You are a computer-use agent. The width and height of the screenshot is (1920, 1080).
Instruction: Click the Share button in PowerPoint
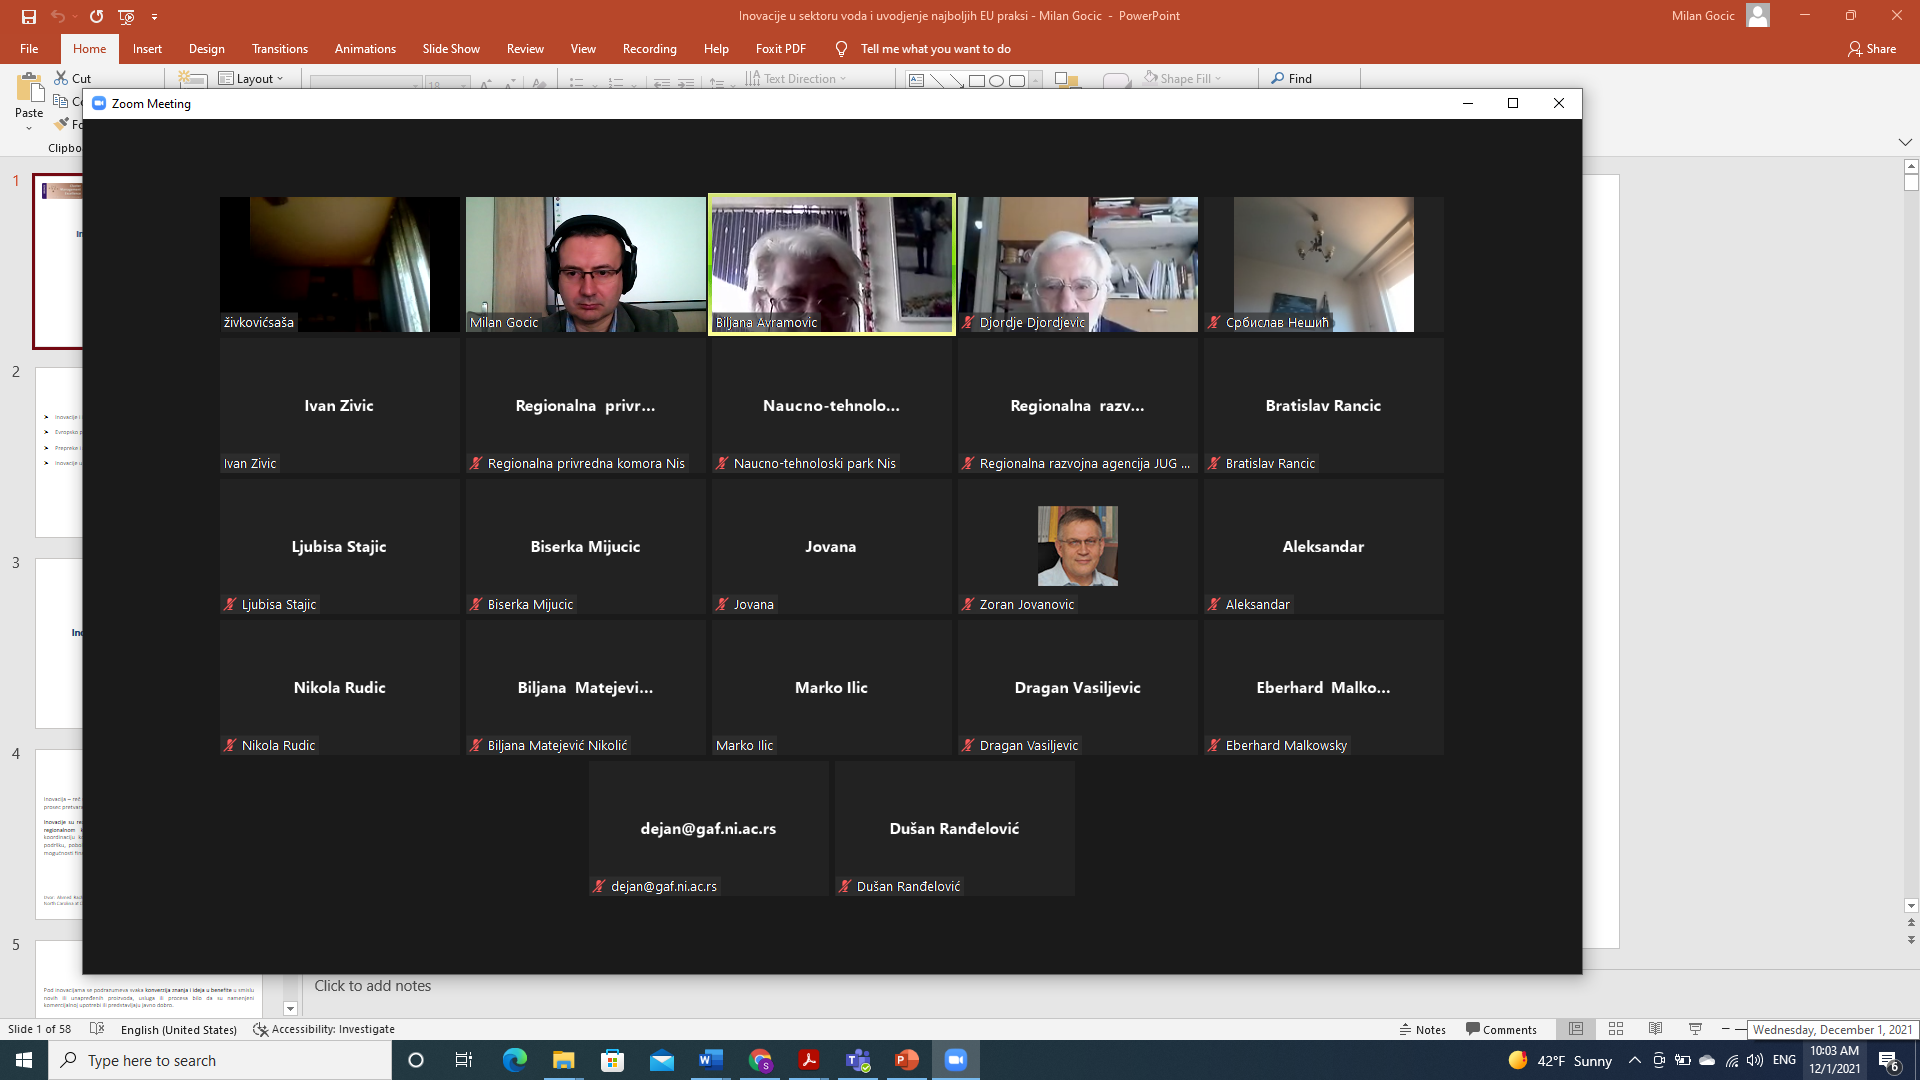coord(1872,49)
